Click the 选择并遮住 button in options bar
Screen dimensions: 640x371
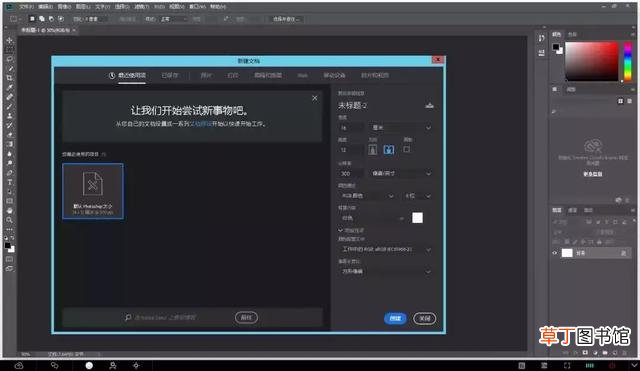point(285,19)
